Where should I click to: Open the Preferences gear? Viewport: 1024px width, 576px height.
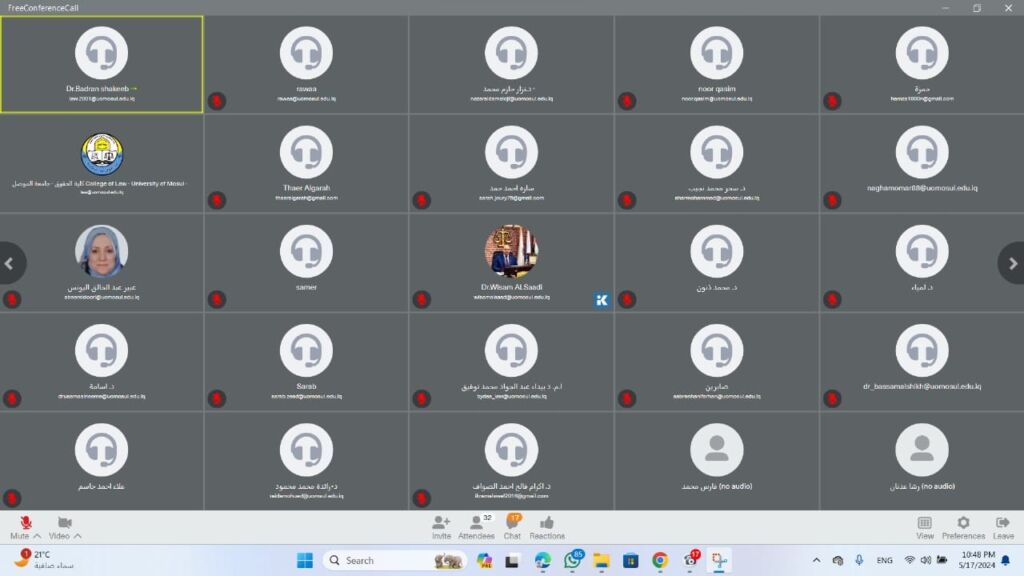[963, 523]
